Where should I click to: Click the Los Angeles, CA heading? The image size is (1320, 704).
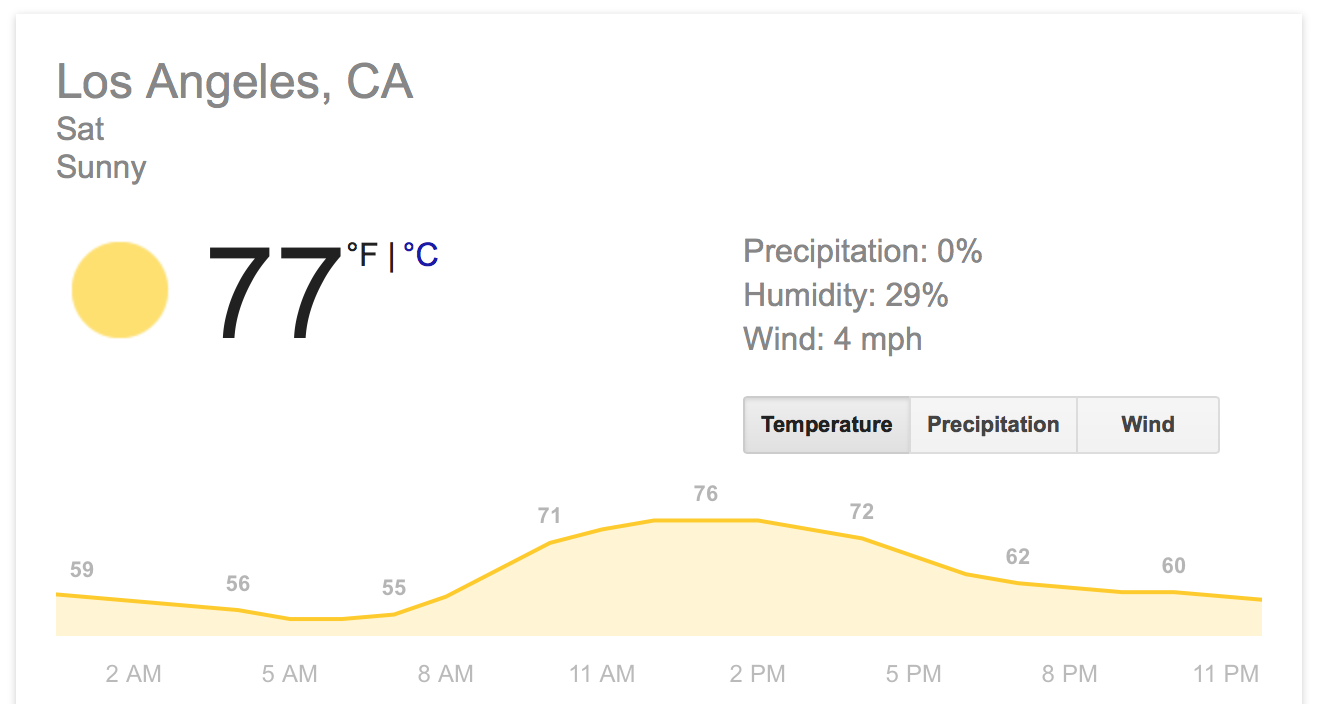(x=235, y=82)
